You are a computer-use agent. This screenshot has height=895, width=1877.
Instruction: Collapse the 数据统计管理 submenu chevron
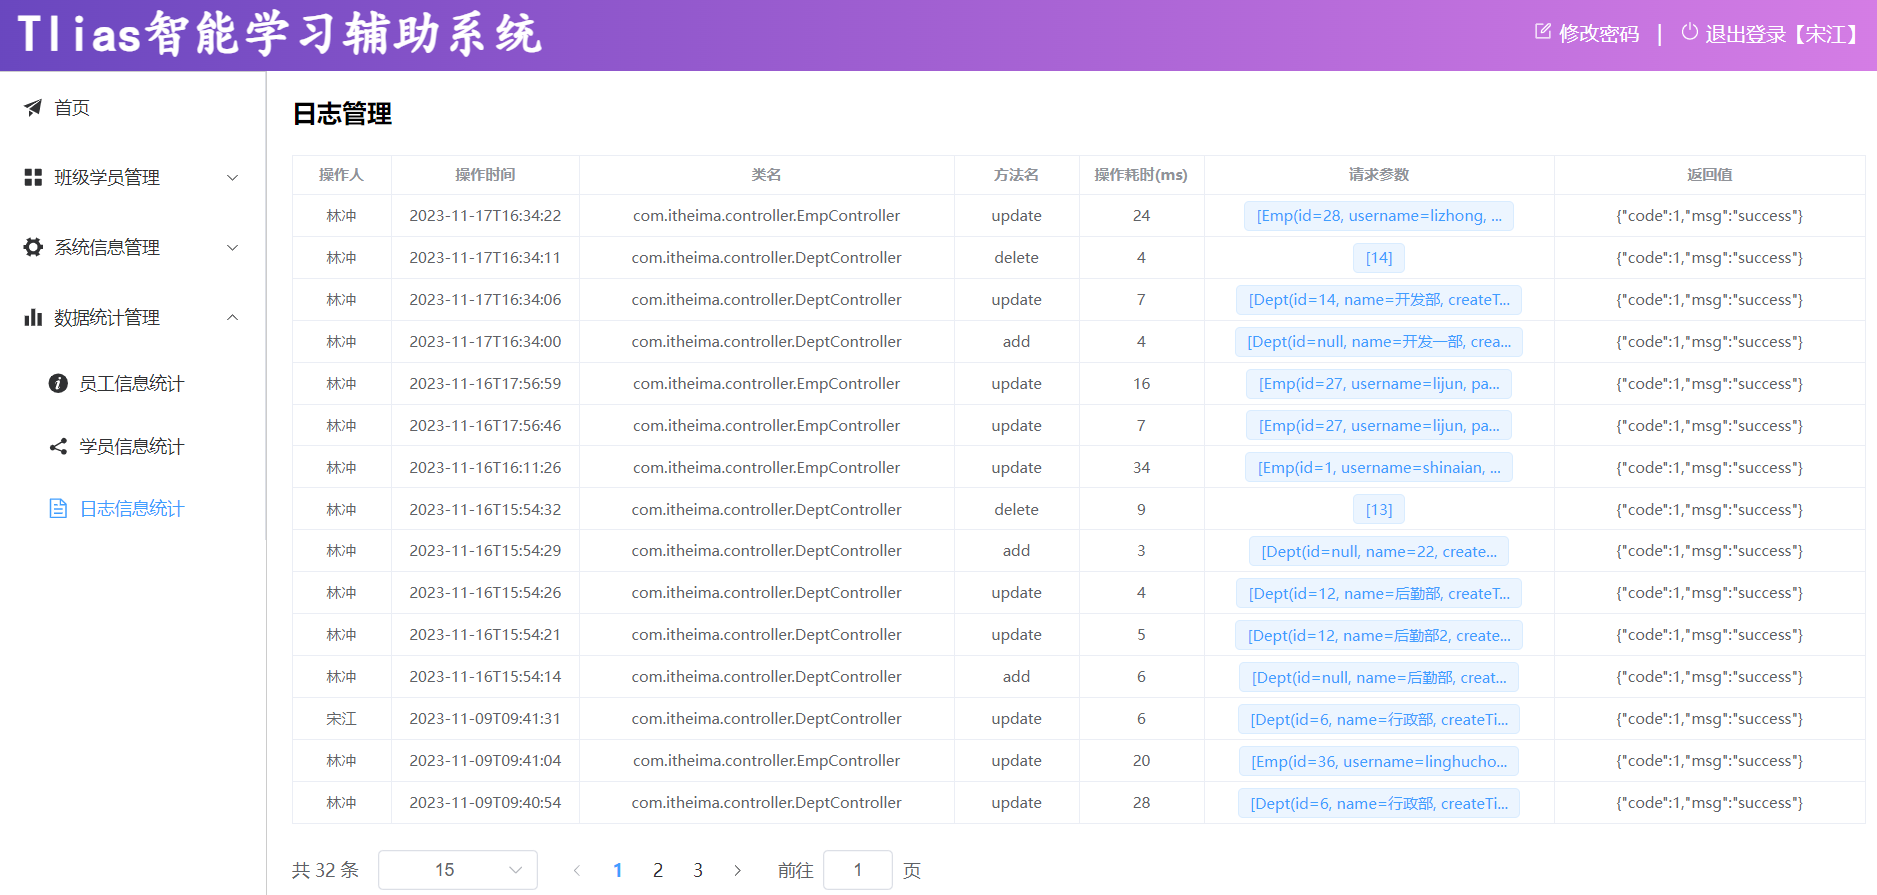click(232, 318)
